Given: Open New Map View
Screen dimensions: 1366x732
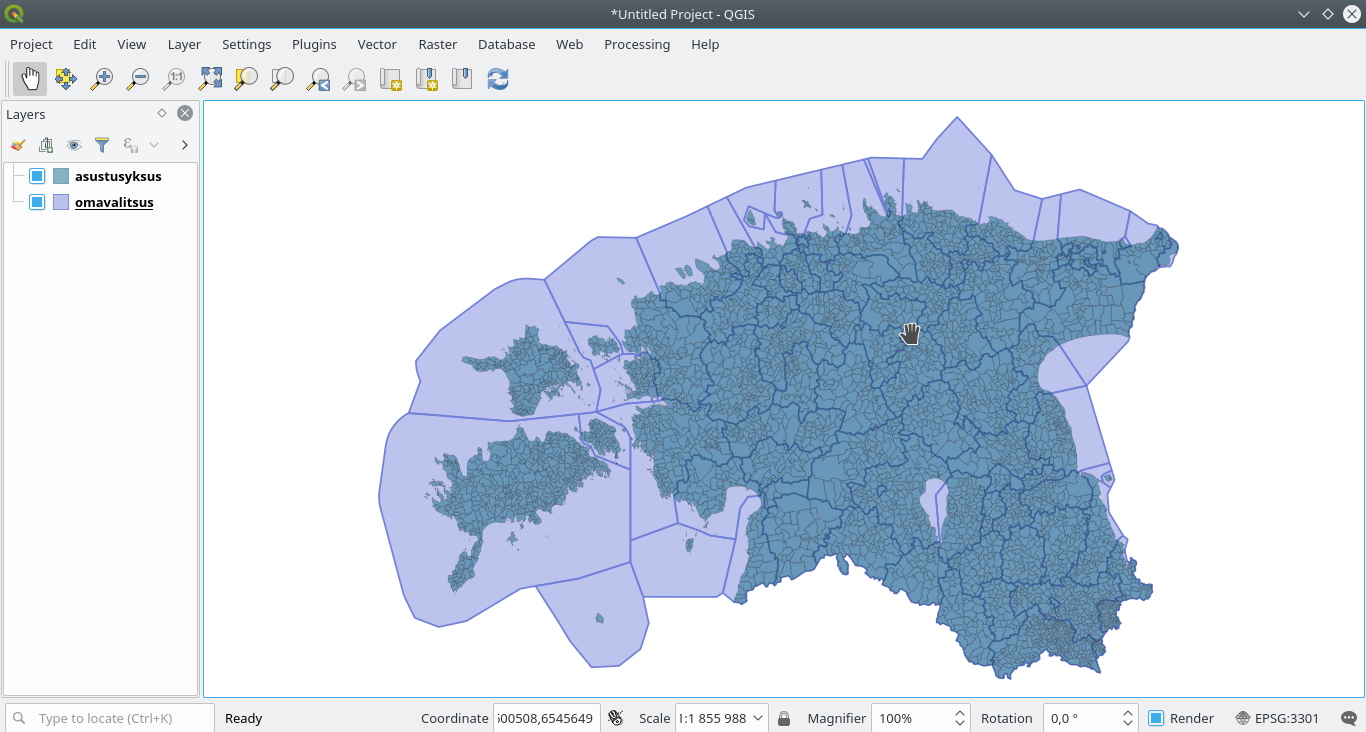Looking at the screenshot, I should pyautogui.click(x=390, y=78).
